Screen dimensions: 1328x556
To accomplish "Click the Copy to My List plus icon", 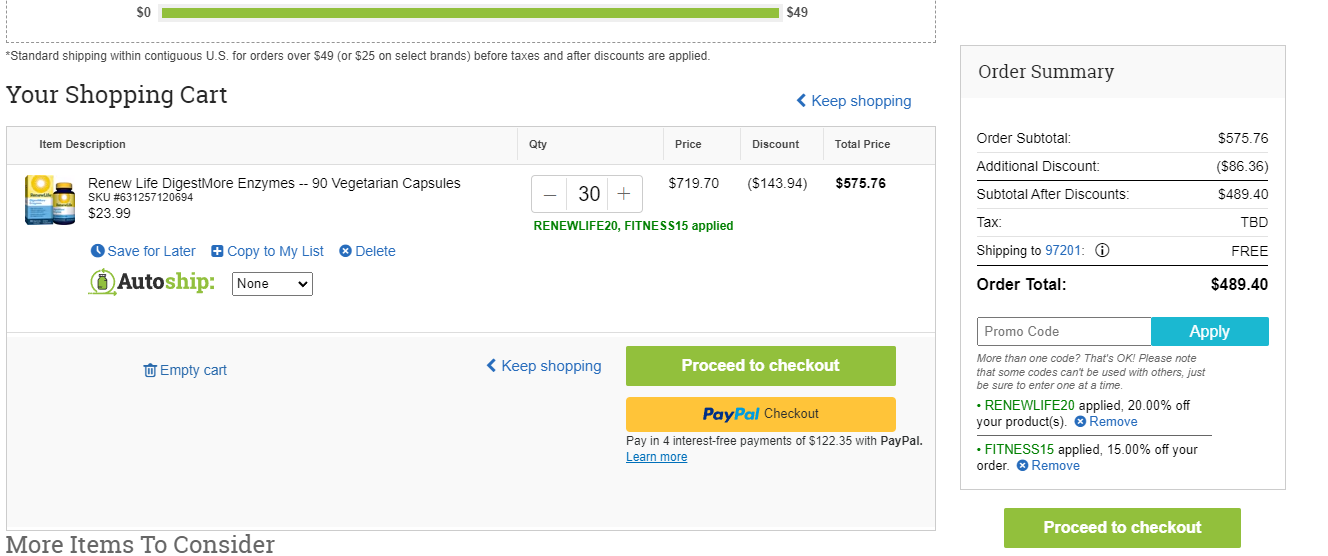I will [x=217, y=251].
